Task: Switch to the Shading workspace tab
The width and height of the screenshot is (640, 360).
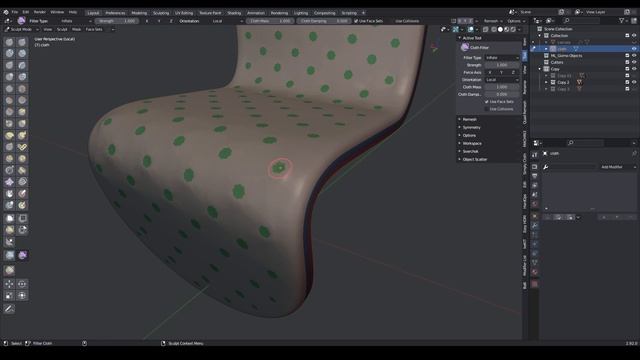Action: [x=234, y=13]
